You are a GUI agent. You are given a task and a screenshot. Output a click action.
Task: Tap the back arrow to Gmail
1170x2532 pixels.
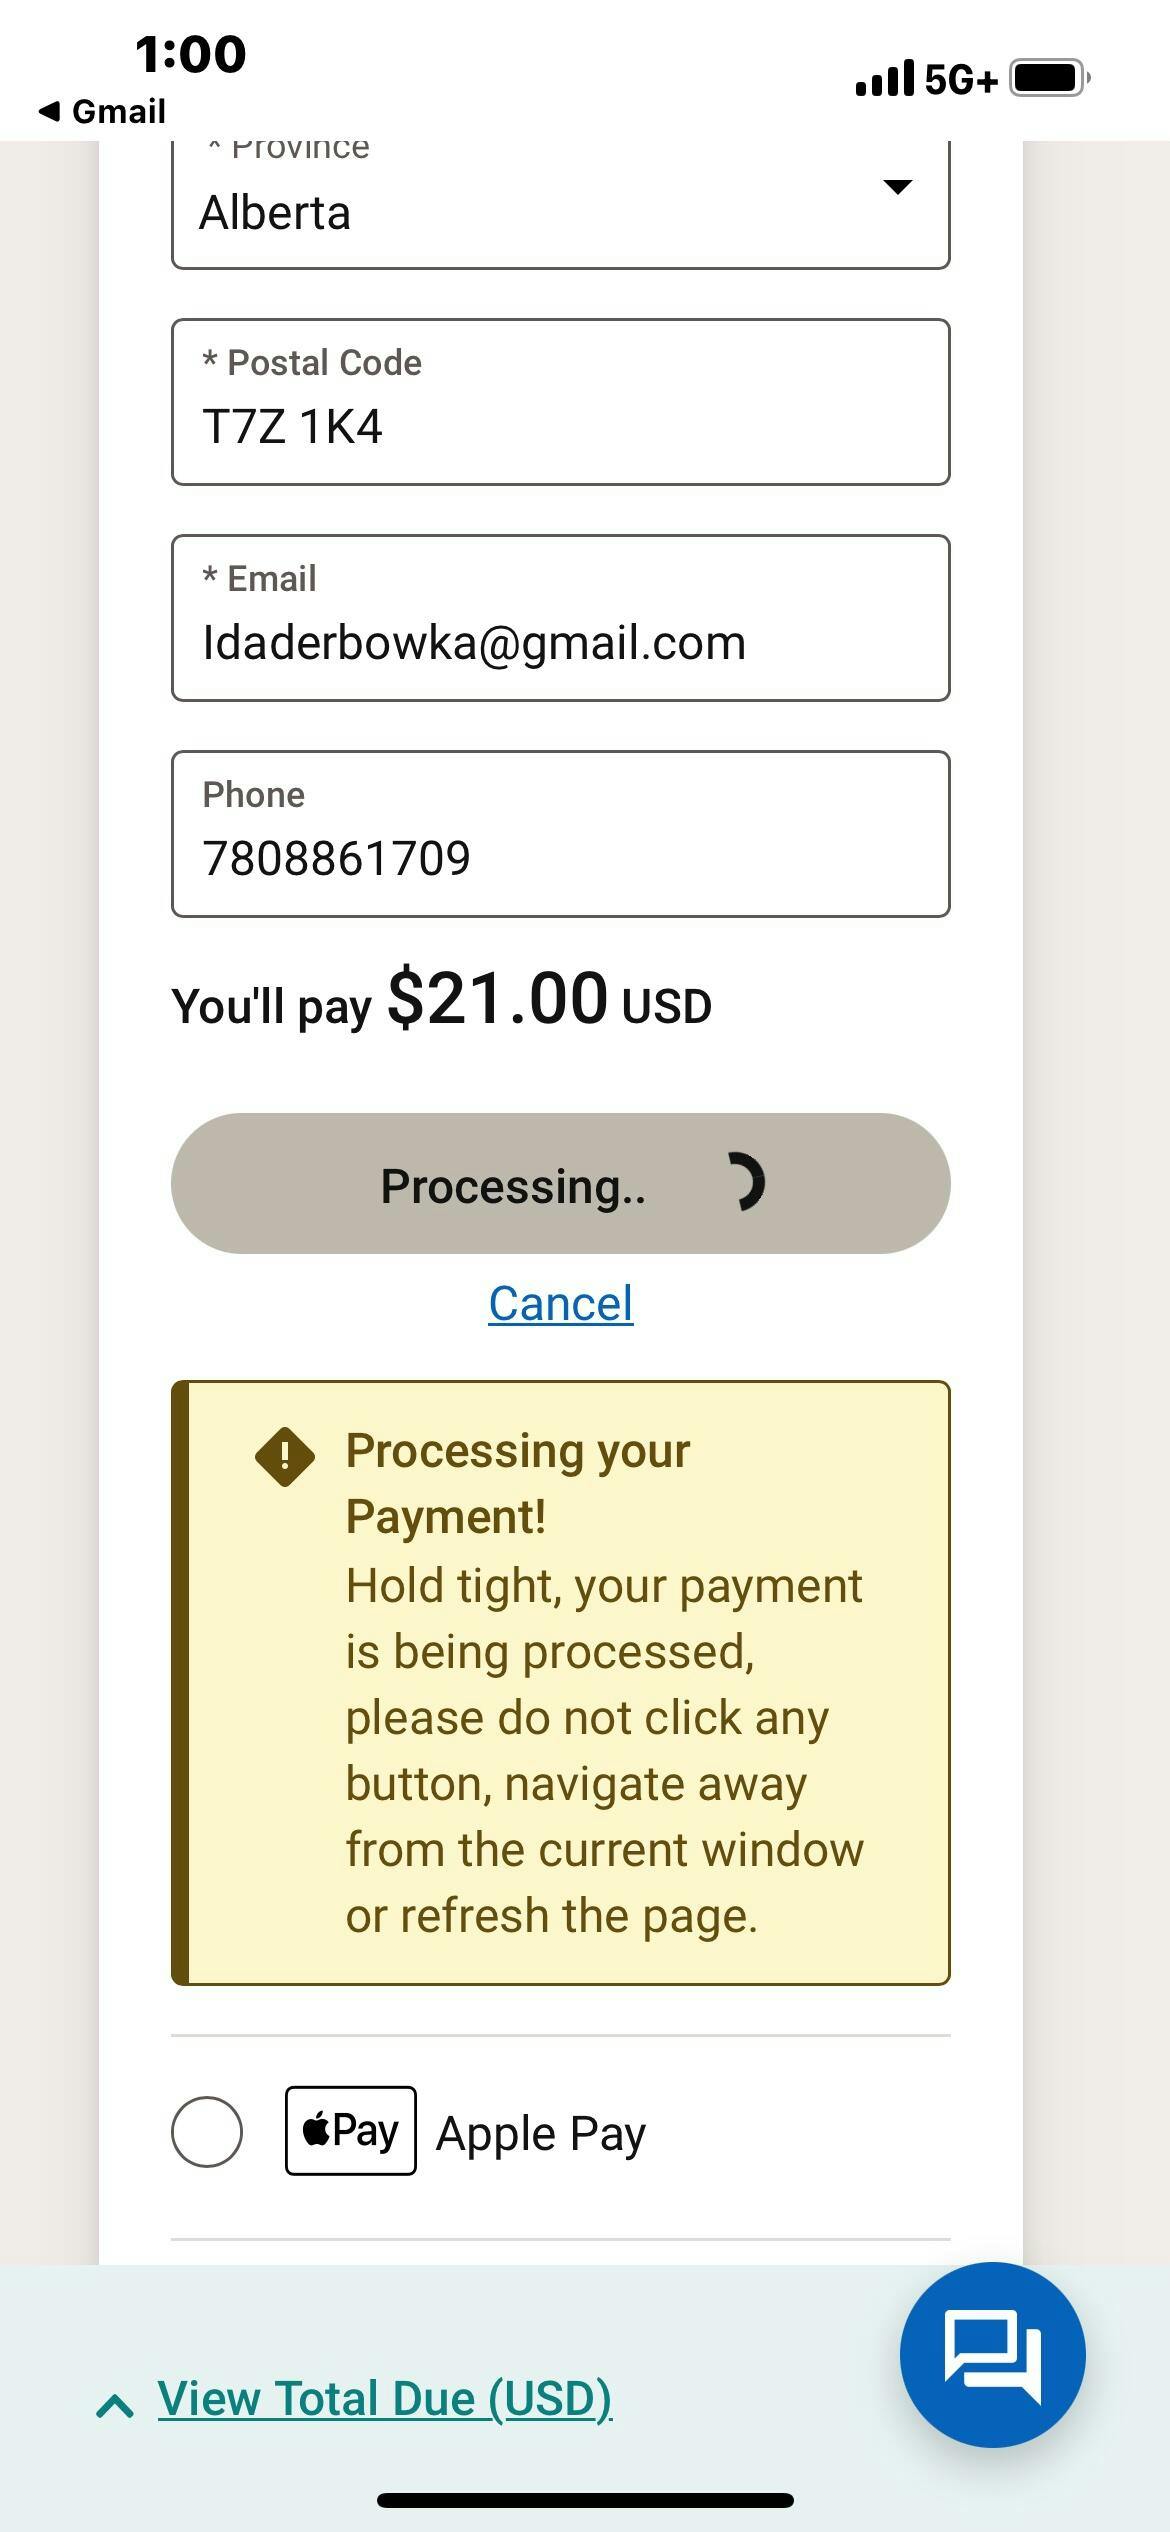click(x=50, y=111)
